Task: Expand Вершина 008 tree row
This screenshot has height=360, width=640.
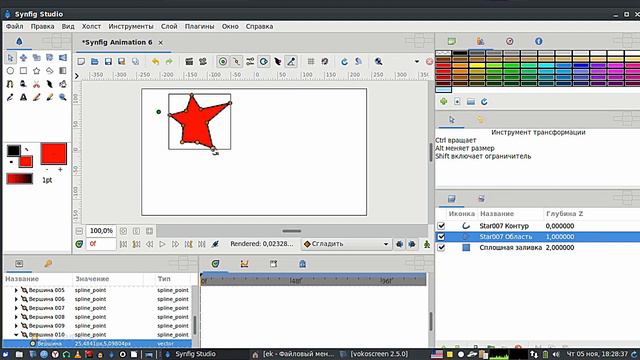Action: (16, 317)
